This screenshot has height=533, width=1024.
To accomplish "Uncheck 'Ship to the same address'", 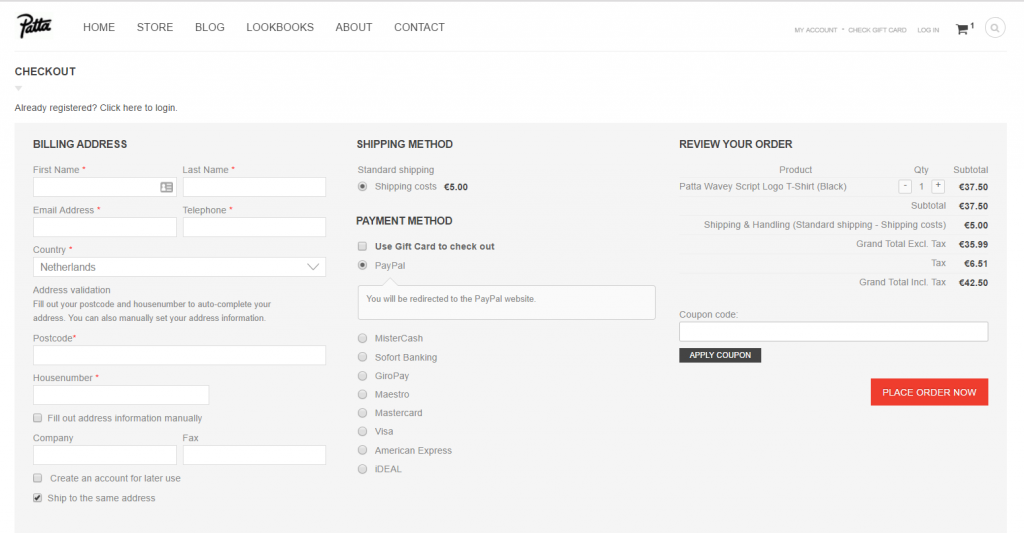I will click(x=38, y=498).
